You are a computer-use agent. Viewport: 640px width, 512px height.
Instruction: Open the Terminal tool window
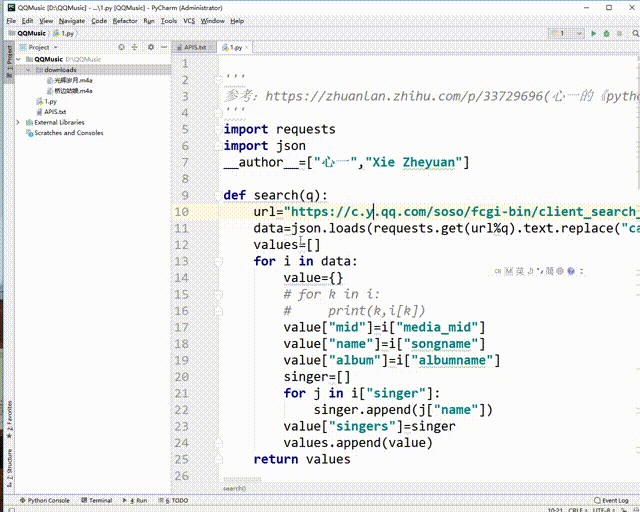click(x=97, y=500)
